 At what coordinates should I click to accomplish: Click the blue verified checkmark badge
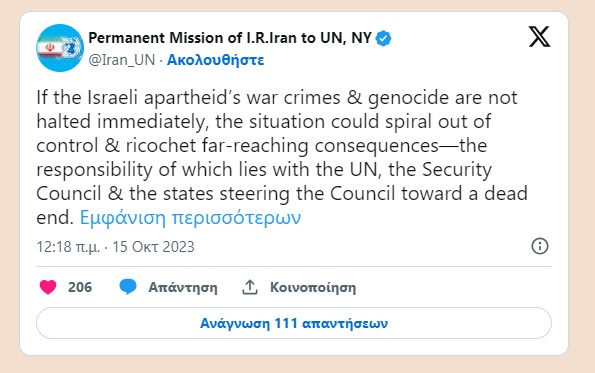coord(383,38)
